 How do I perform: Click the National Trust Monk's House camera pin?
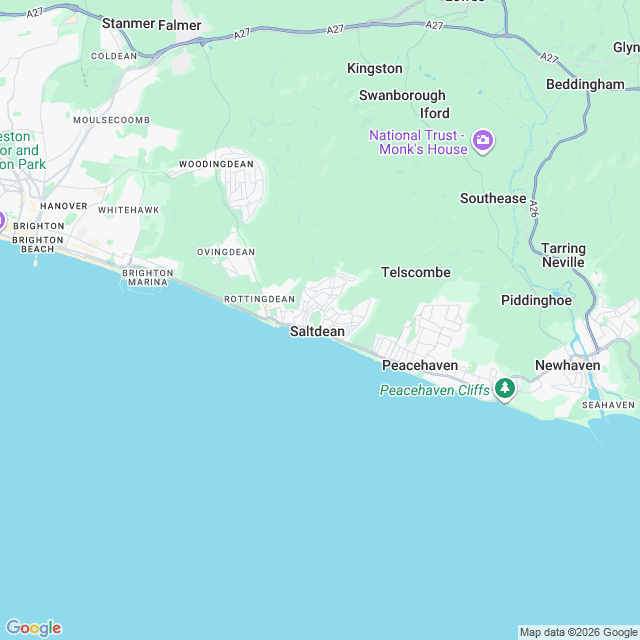coord(483,141)
